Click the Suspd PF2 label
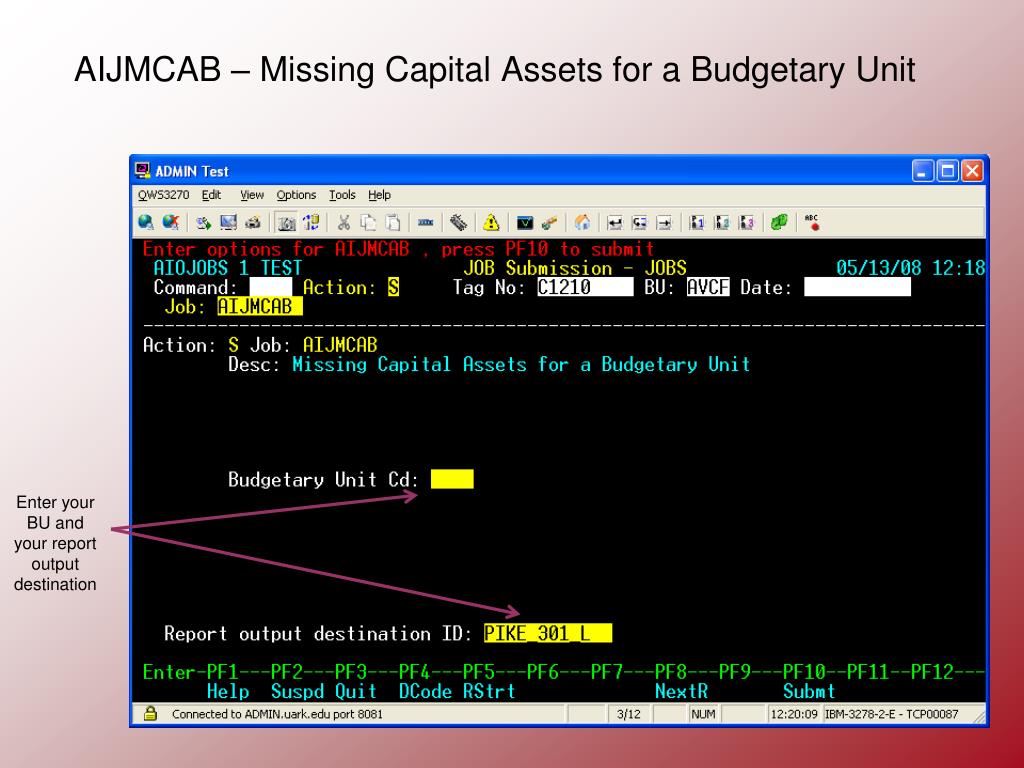Image resolution: width=1024 pixels, height=768 pixels. [297, 691]
